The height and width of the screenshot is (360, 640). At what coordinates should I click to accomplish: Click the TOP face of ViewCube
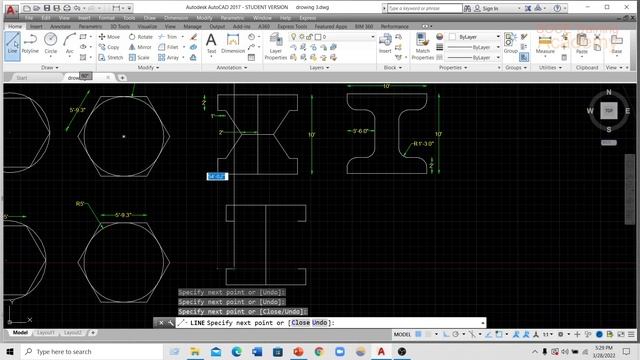(609, 111)
